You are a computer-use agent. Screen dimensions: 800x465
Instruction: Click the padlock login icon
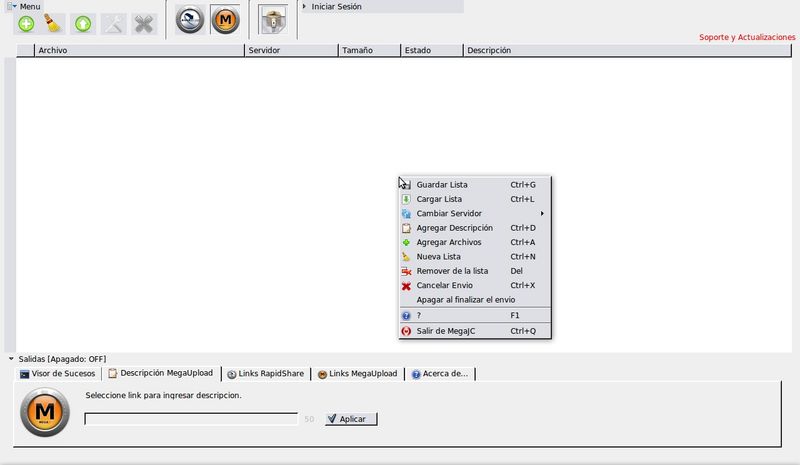[272, 20]
